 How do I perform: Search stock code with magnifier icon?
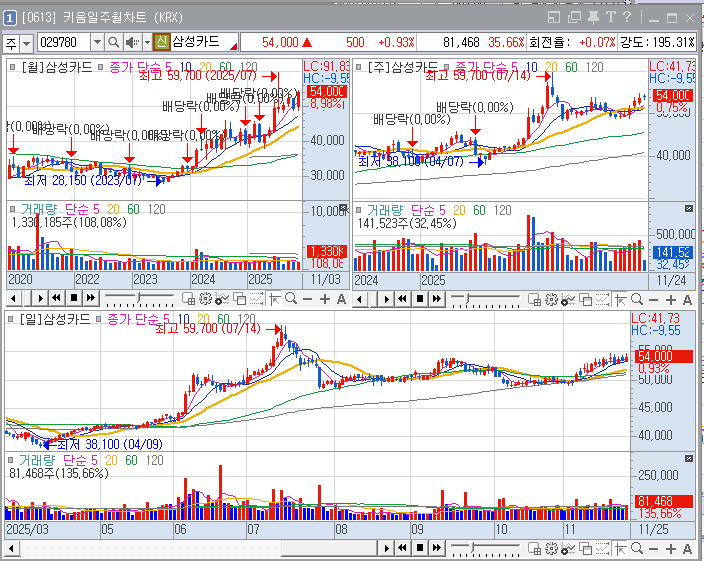(x=114, y=43)
